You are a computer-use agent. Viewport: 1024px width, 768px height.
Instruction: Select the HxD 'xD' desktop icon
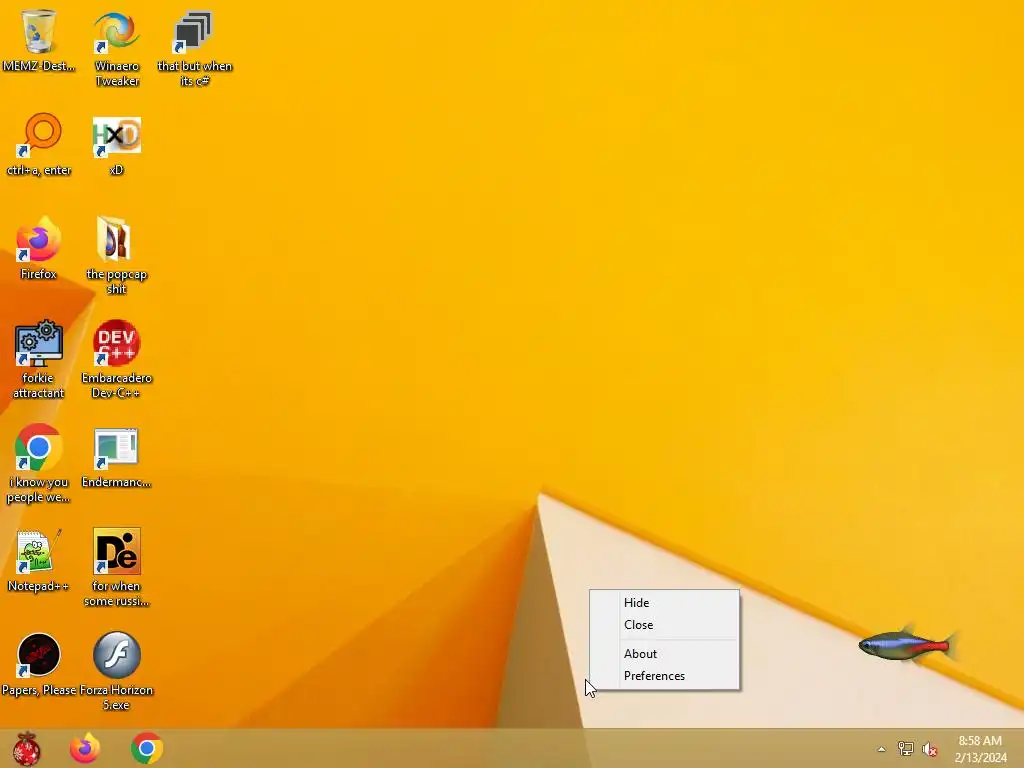pos(116,145)
